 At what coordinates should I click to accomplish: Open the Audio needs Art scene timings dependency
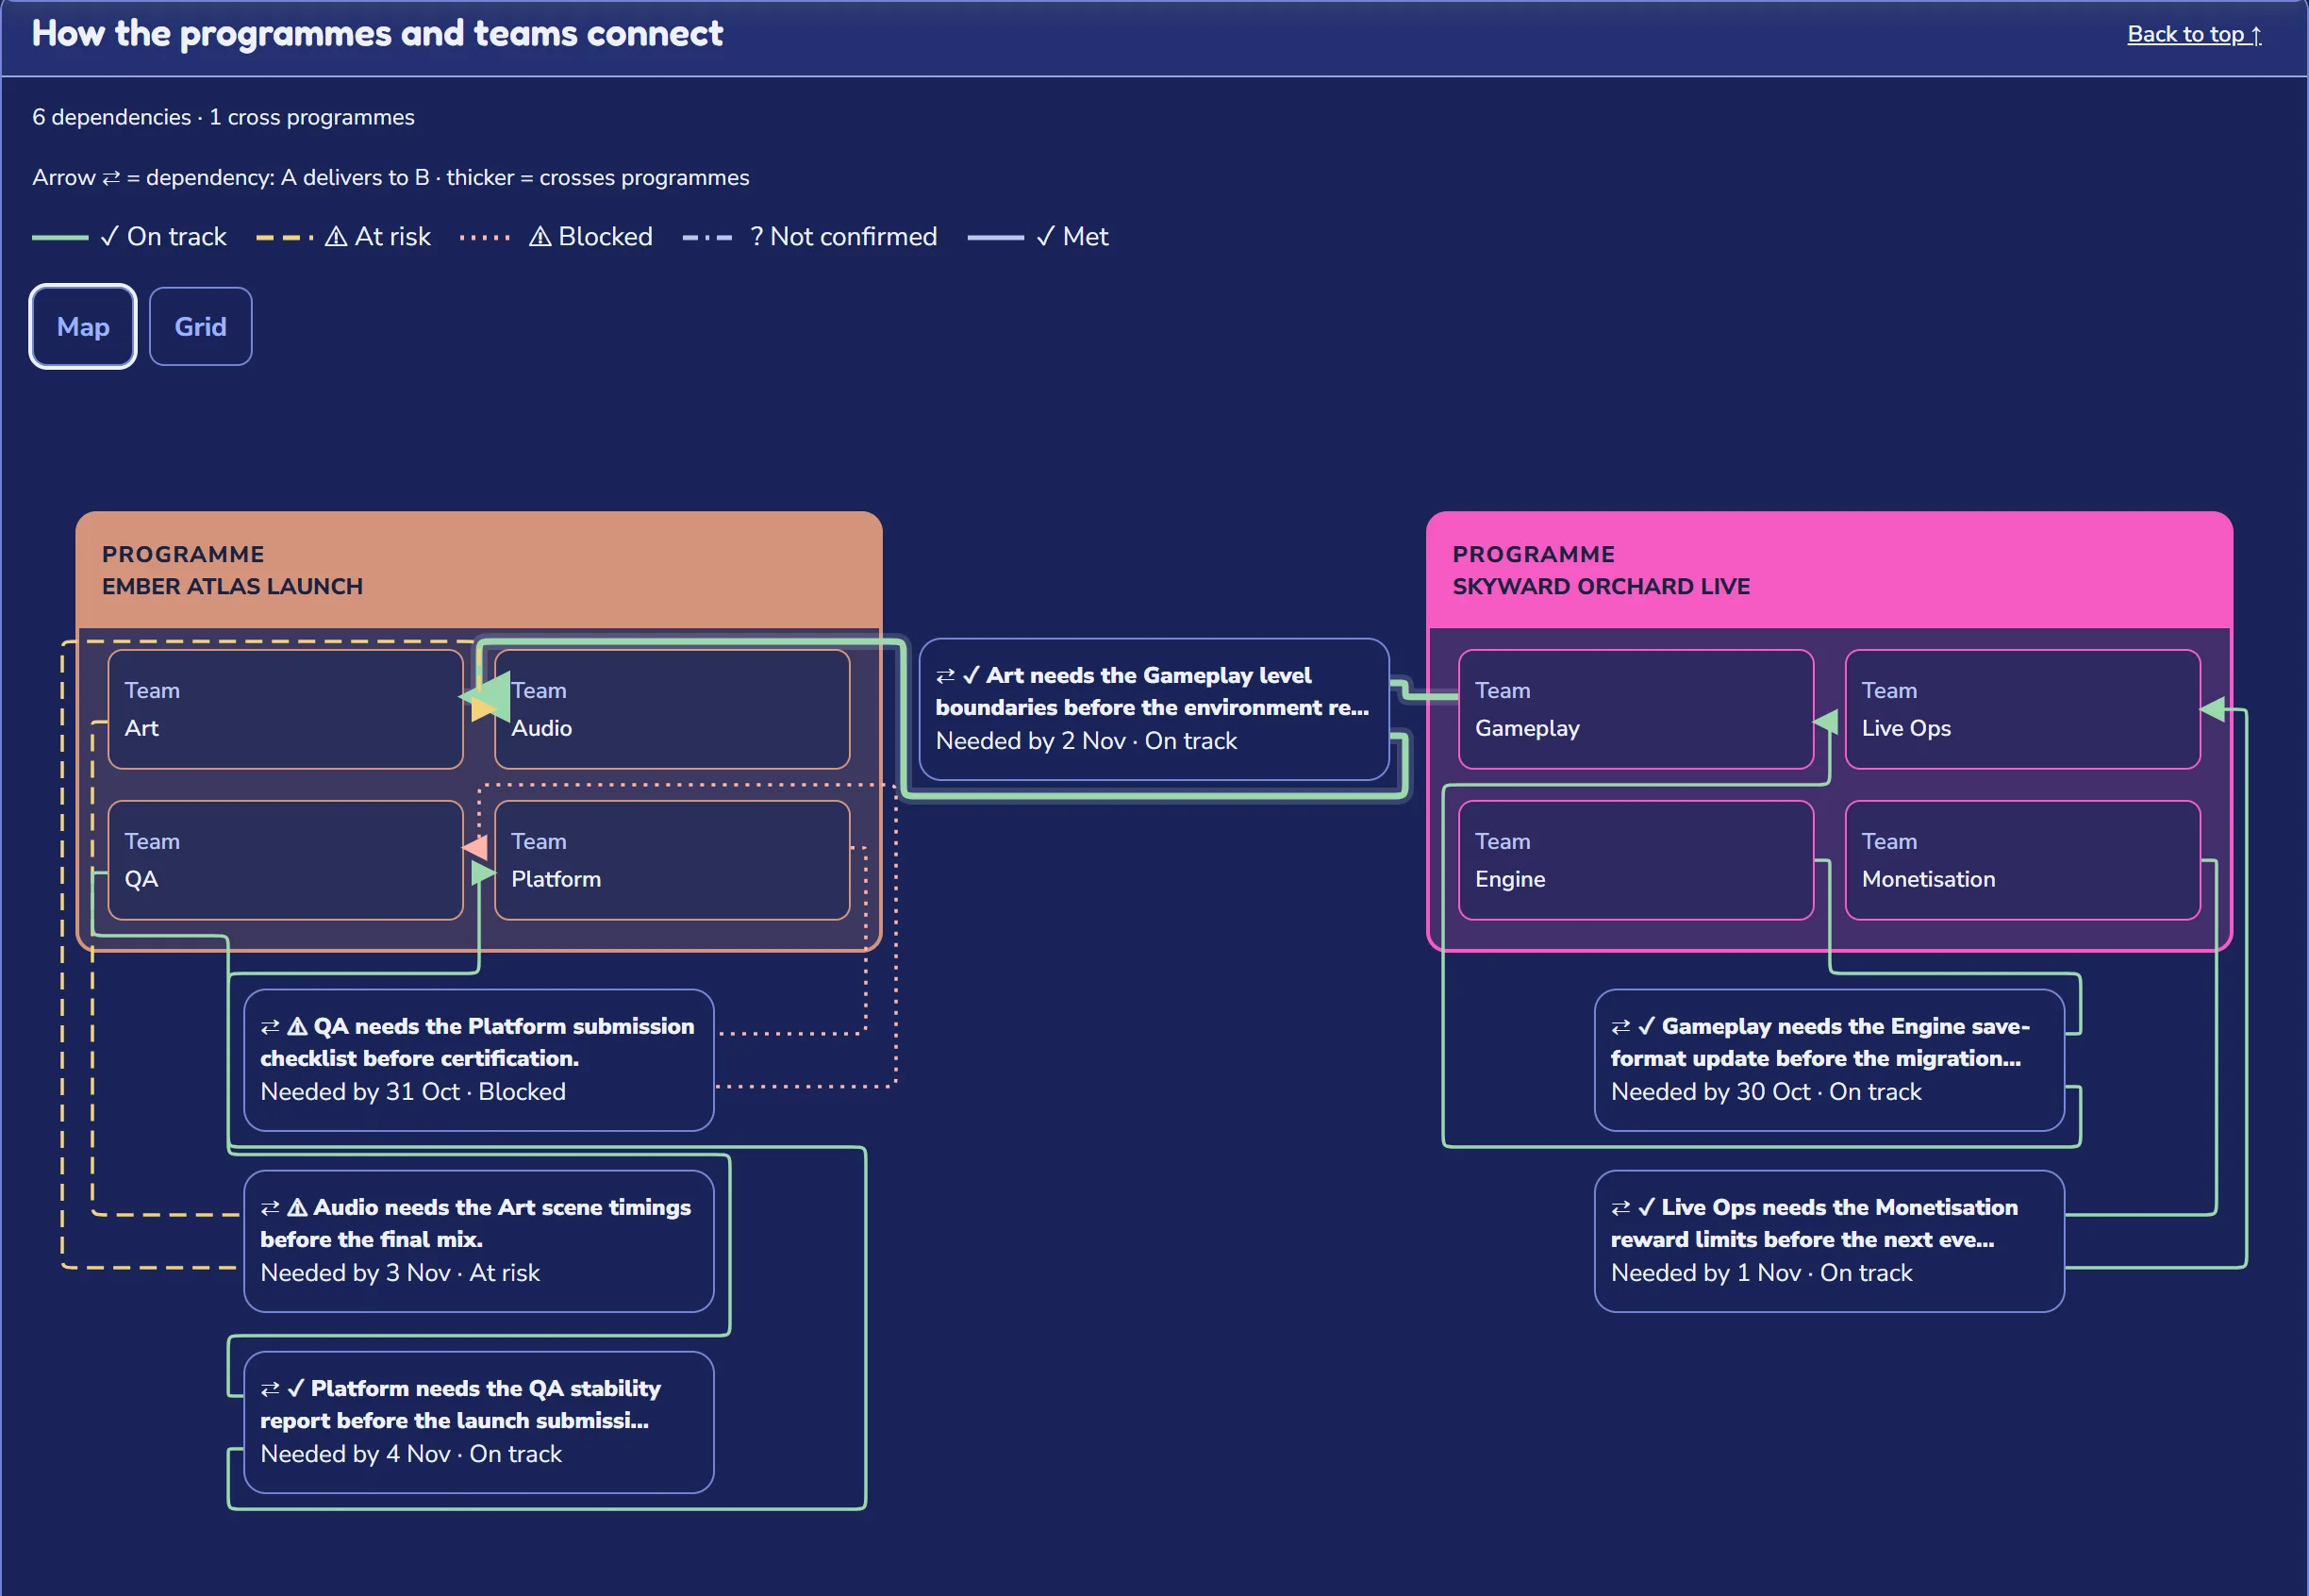click(x=479, y=1241)
